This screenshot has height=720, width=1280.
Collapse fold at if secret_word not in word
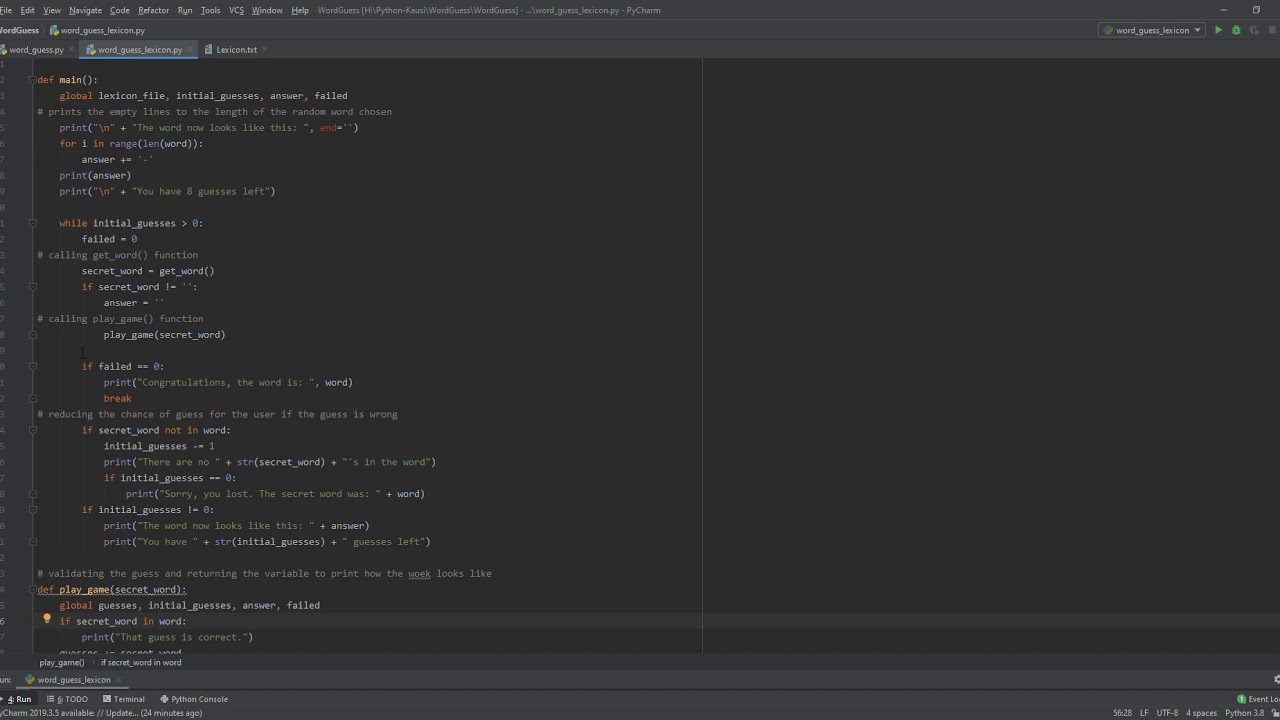(x=33, y=430)
